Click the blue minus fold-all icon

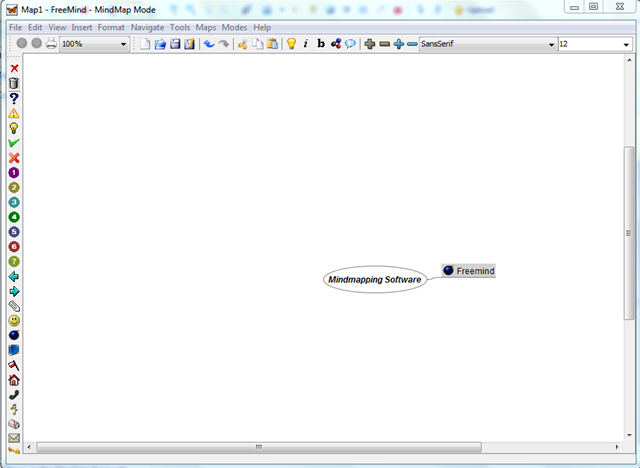(412, 44)
